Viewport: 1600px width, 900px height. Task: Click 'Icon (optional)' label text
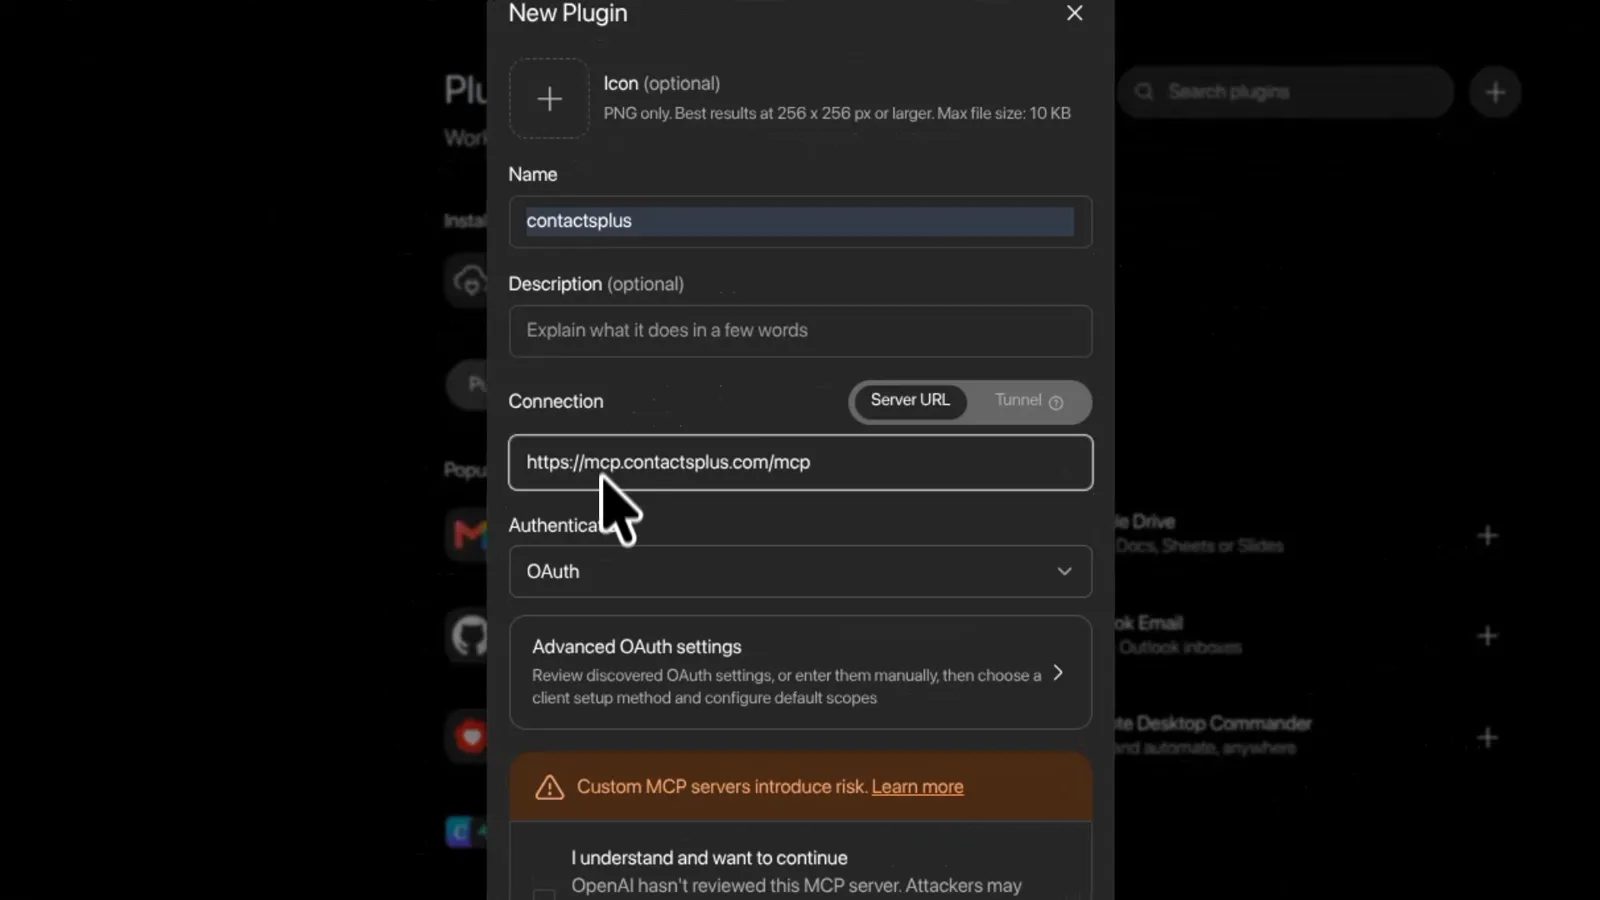(661, 84)
